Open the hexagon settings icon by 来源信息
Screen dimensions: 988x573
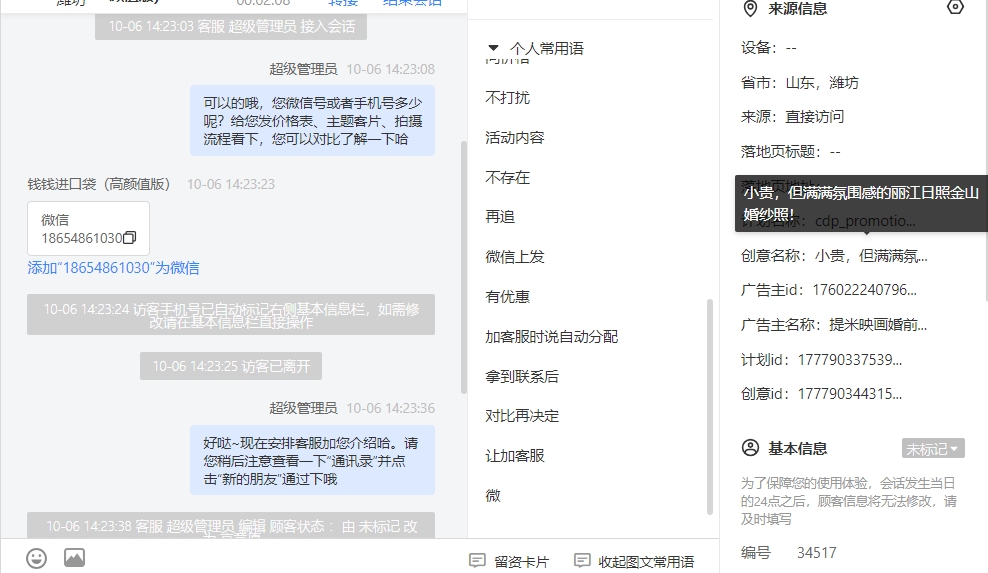[955, 7]
